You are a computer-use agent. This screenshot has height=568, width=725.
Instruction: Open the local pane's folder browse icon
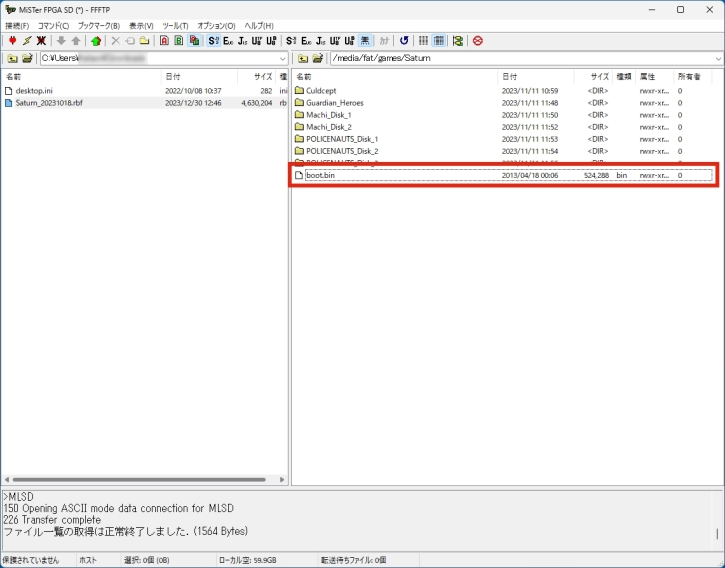27,58
